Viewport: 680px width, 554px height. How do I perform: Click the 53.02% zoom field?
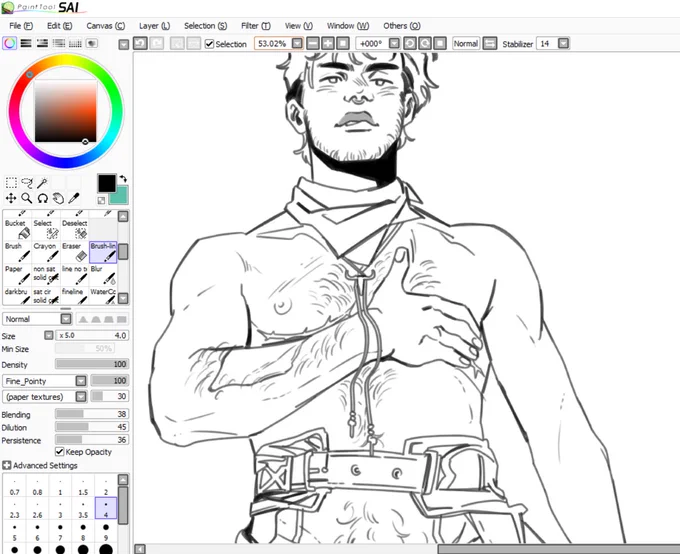click(272, 43)
